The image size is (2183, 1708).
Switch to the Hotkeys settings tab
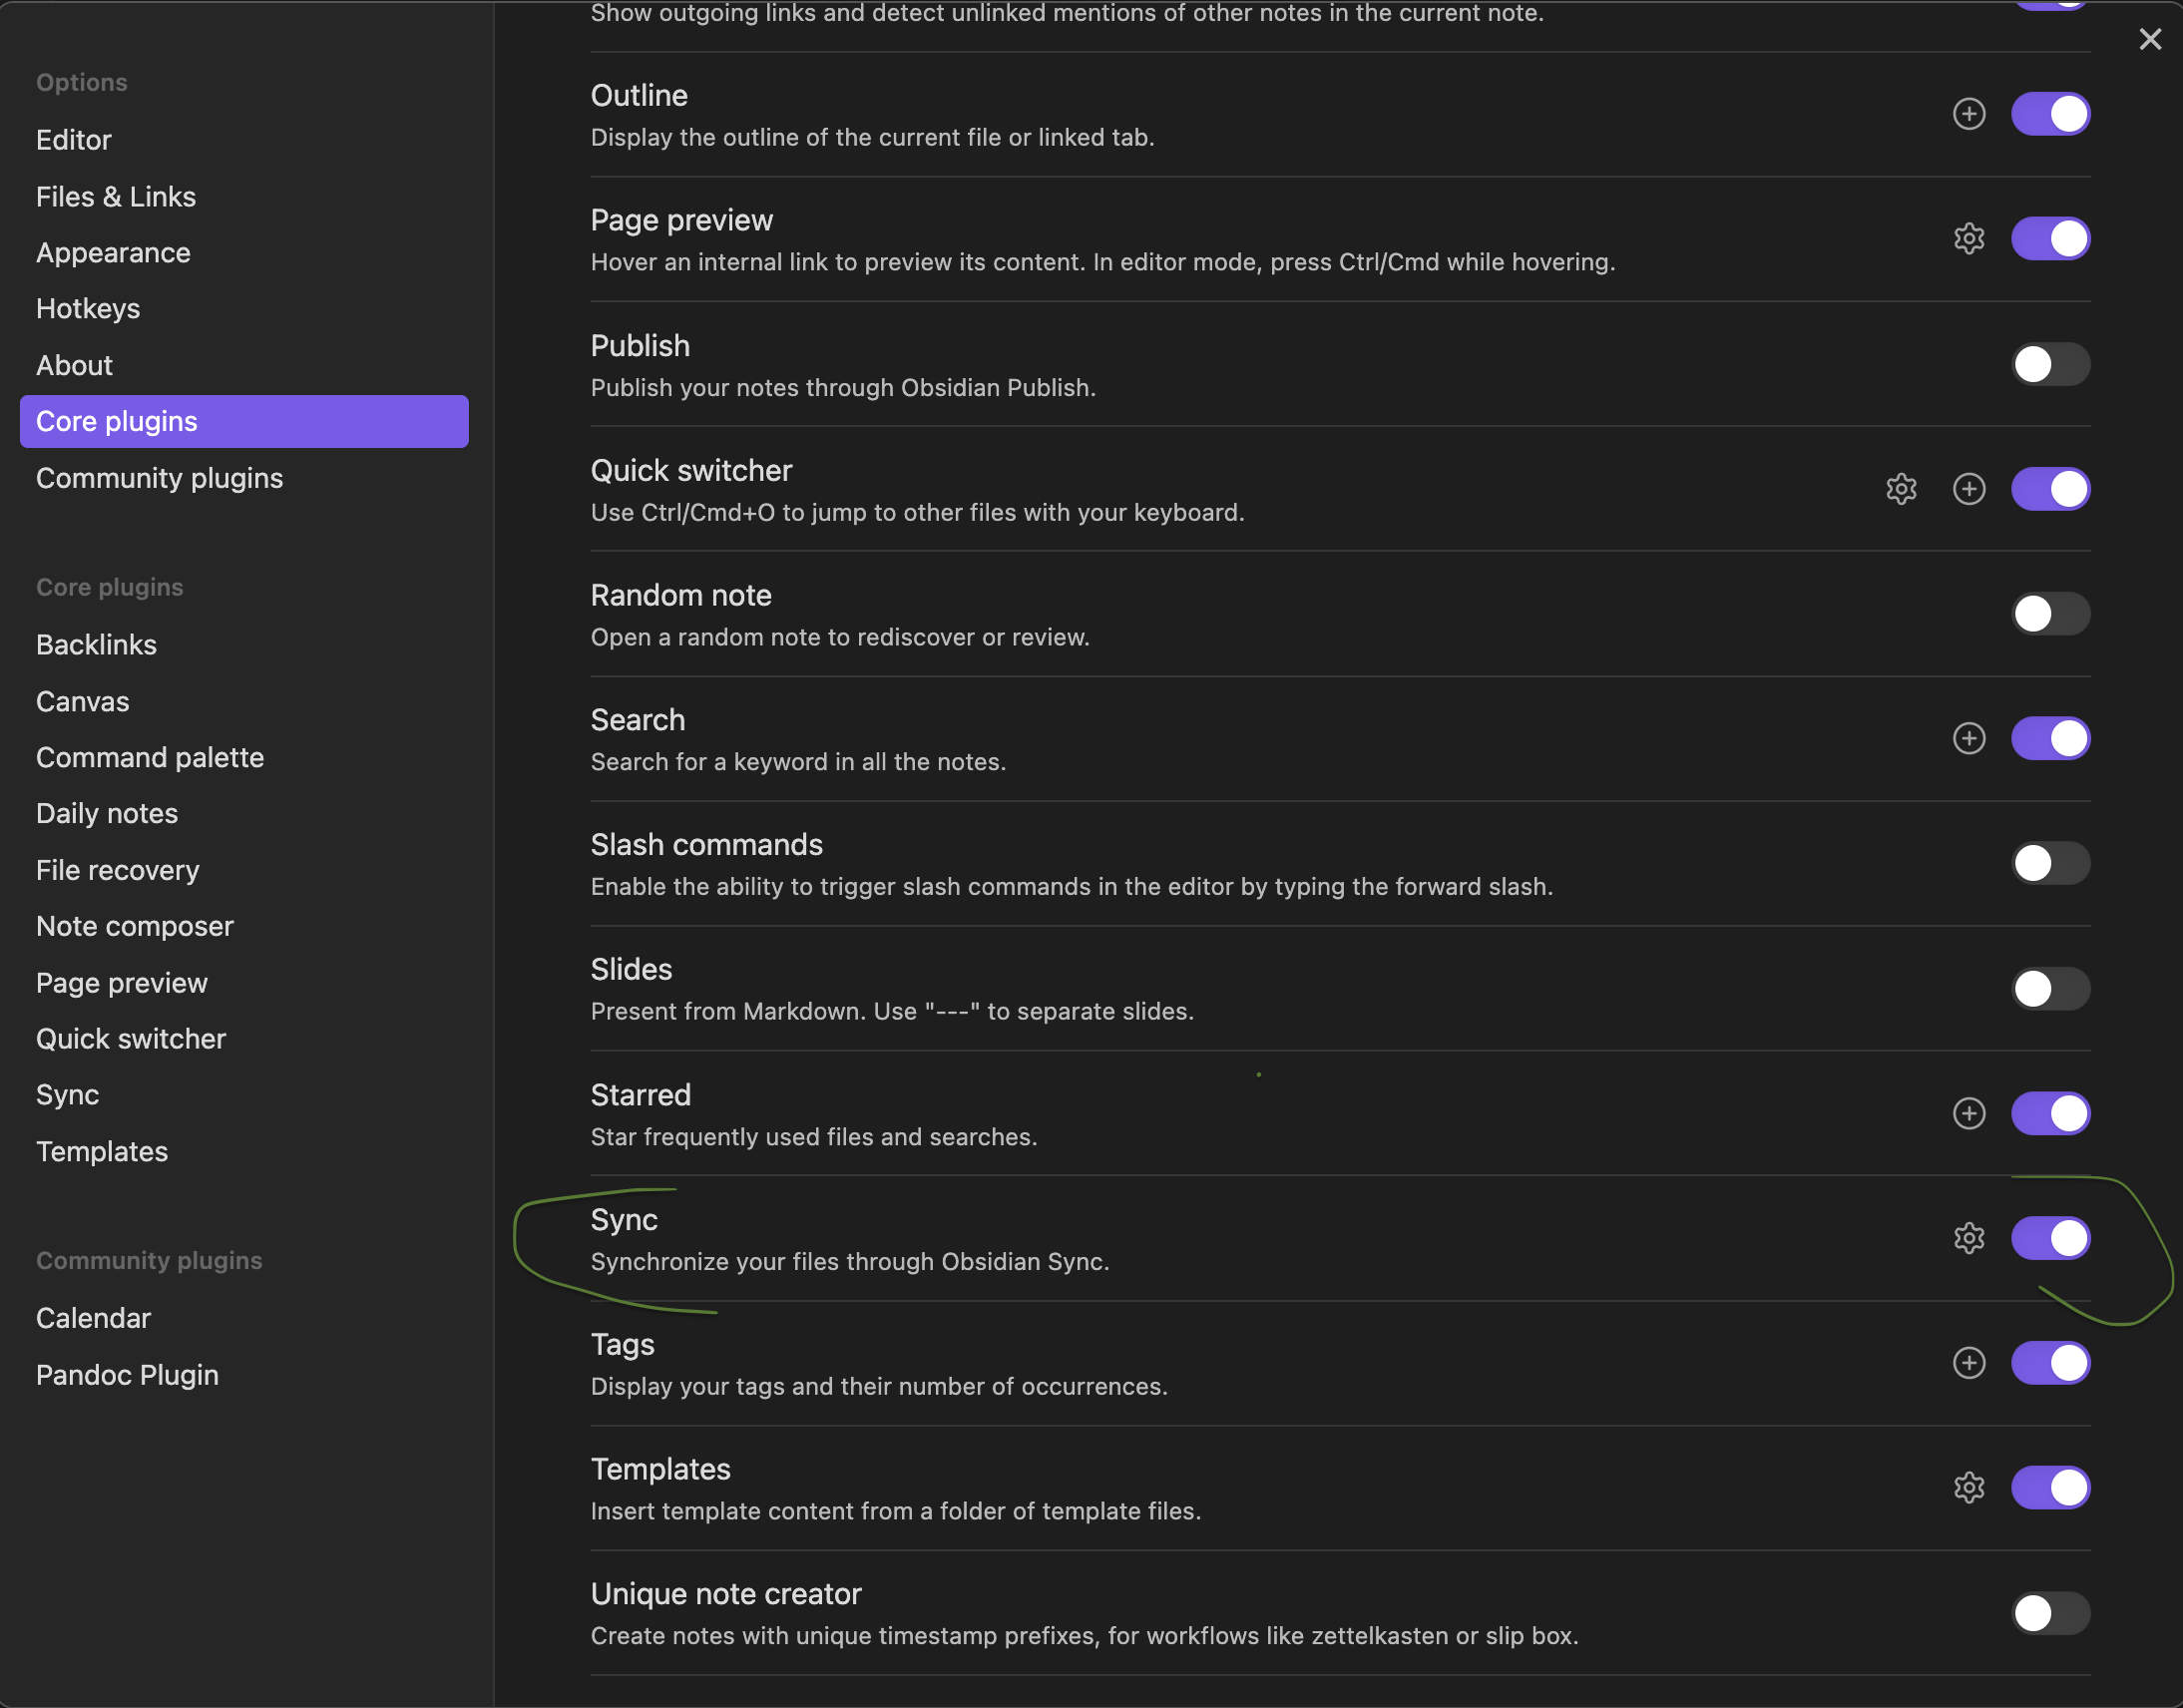(88, 309)
